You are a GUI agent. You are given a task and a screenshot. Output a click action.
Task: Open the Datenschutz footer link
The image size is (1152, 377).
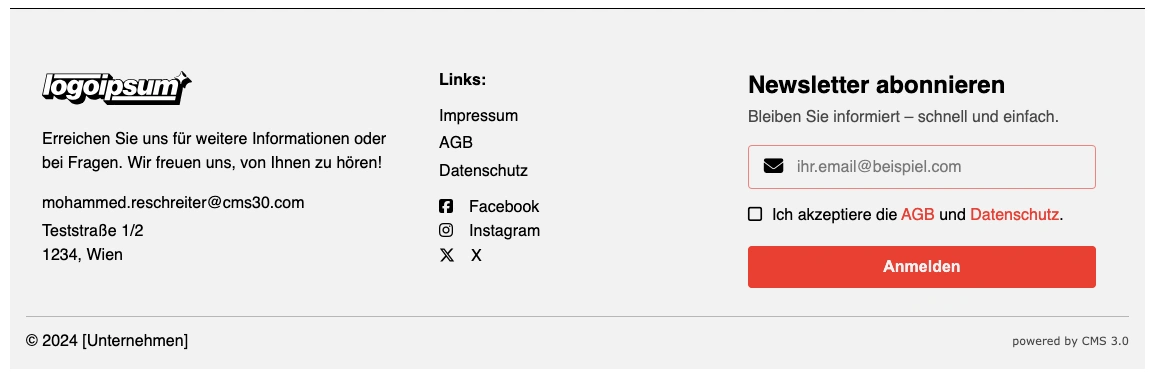(483, 170)
